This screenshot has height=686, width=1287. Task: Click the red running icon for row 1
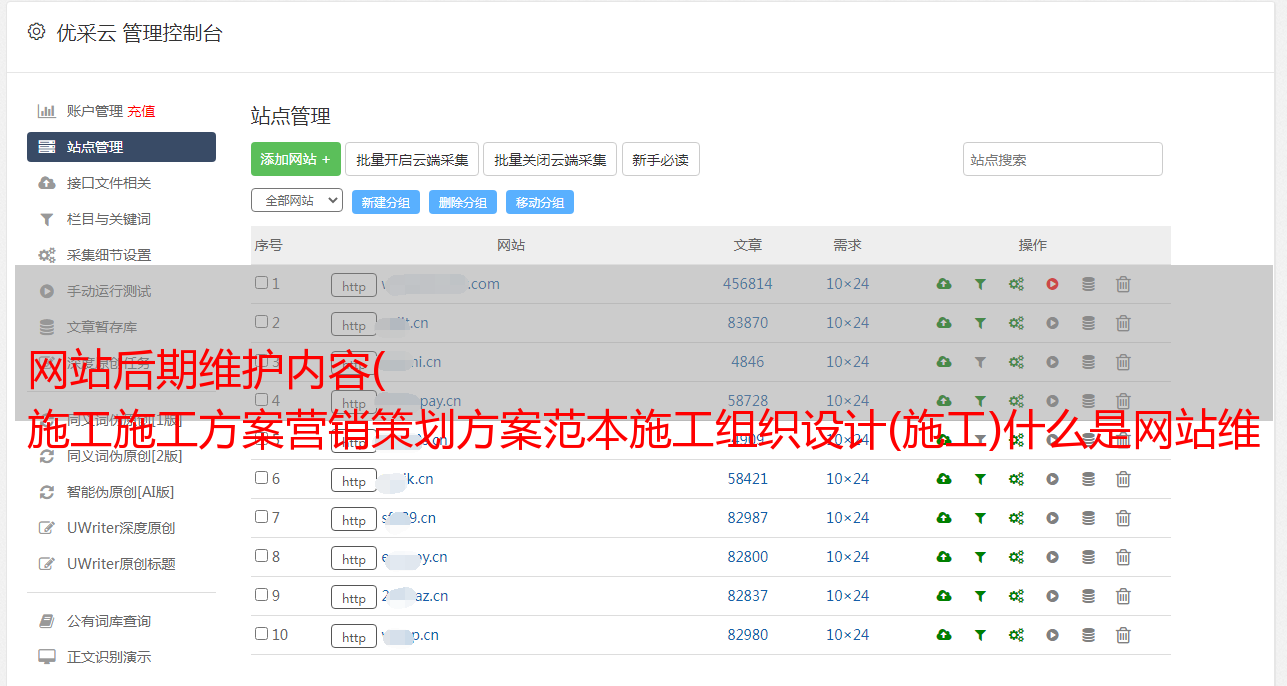point(1052,284)
